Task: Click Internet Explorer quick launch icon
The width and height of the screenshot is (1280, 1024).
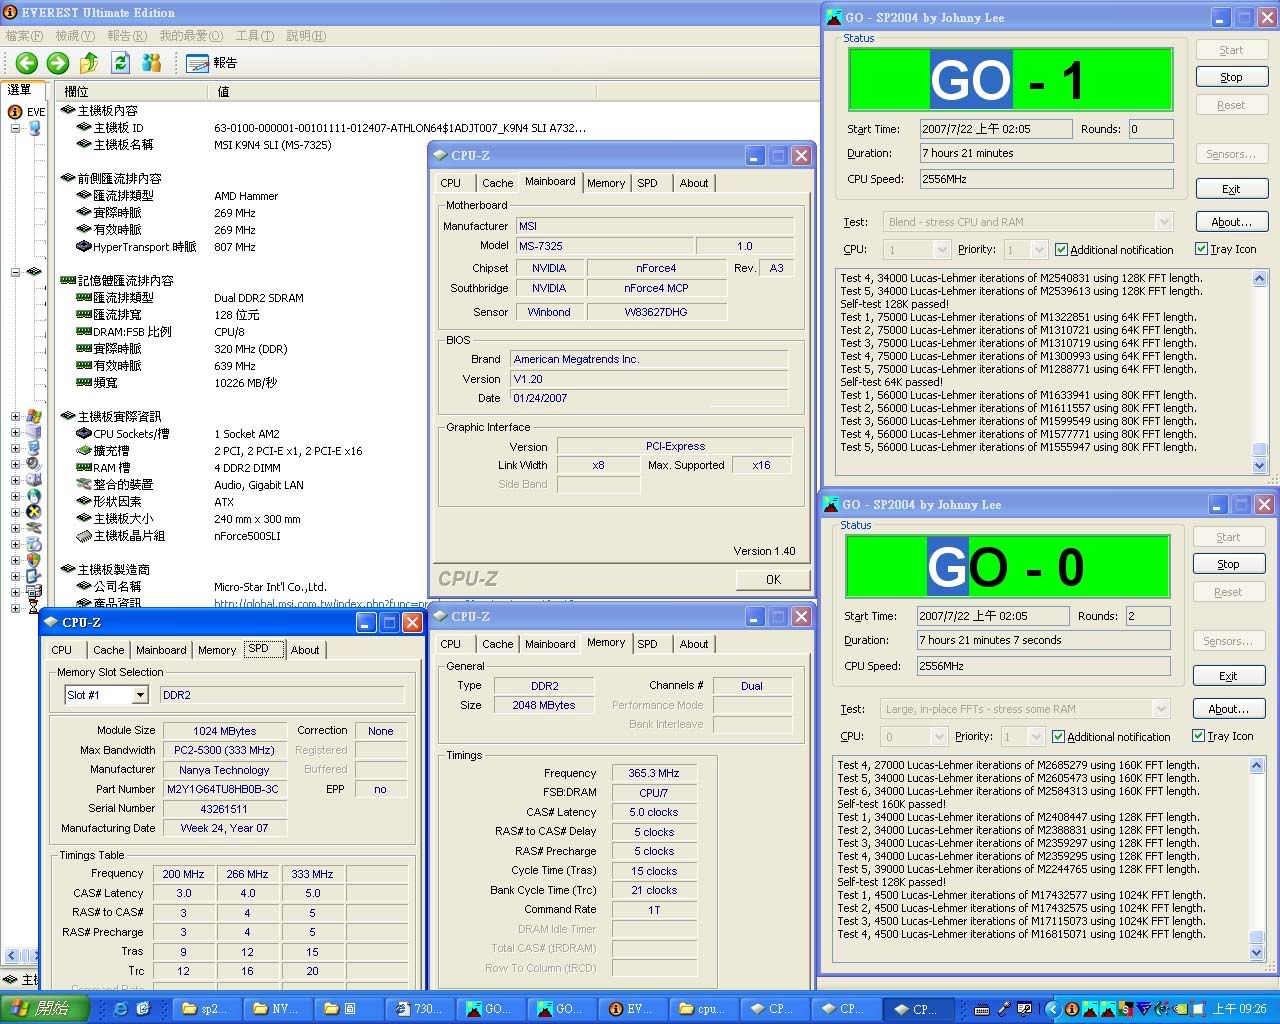Action: (121, 1009)
